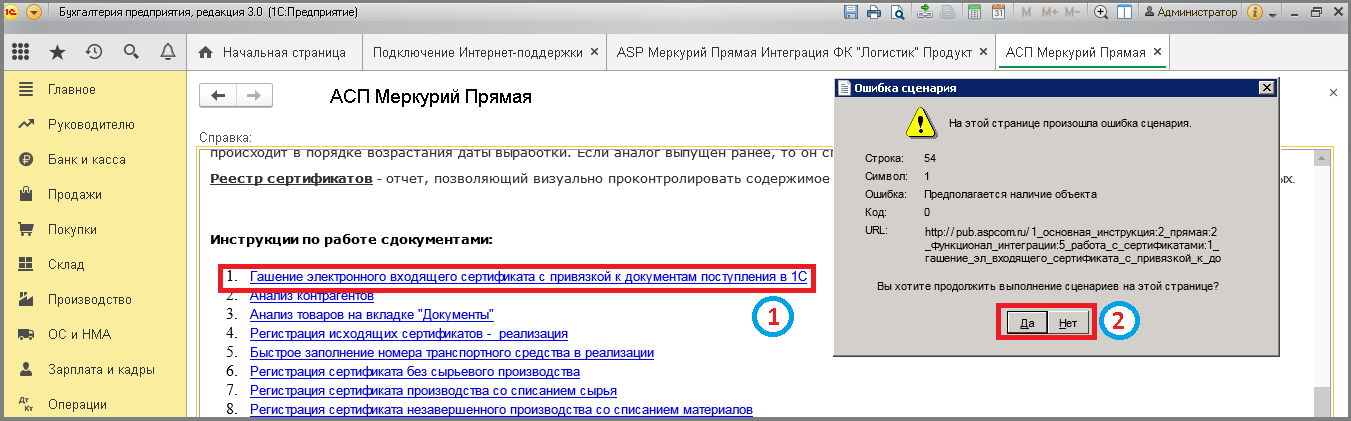This screenshot has width=1351, height=421.
Task: Toggle the split window panels icon
Action: (x=1124, y=13)
